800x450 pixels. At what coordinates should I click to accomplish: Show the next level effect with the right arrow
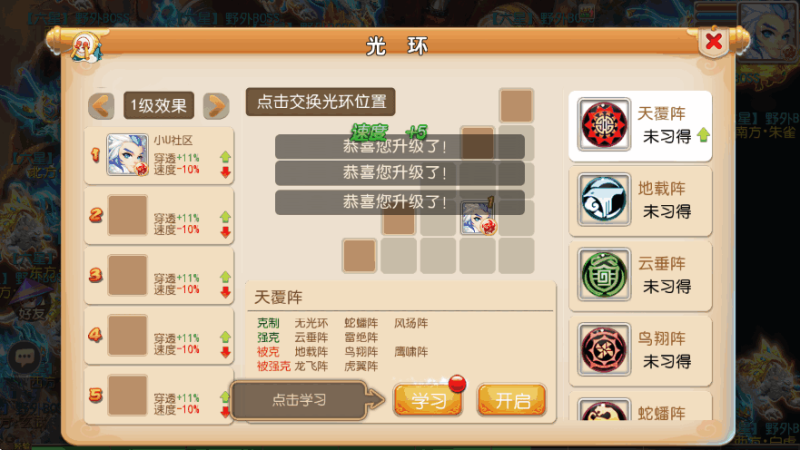(x=216, y=106)
